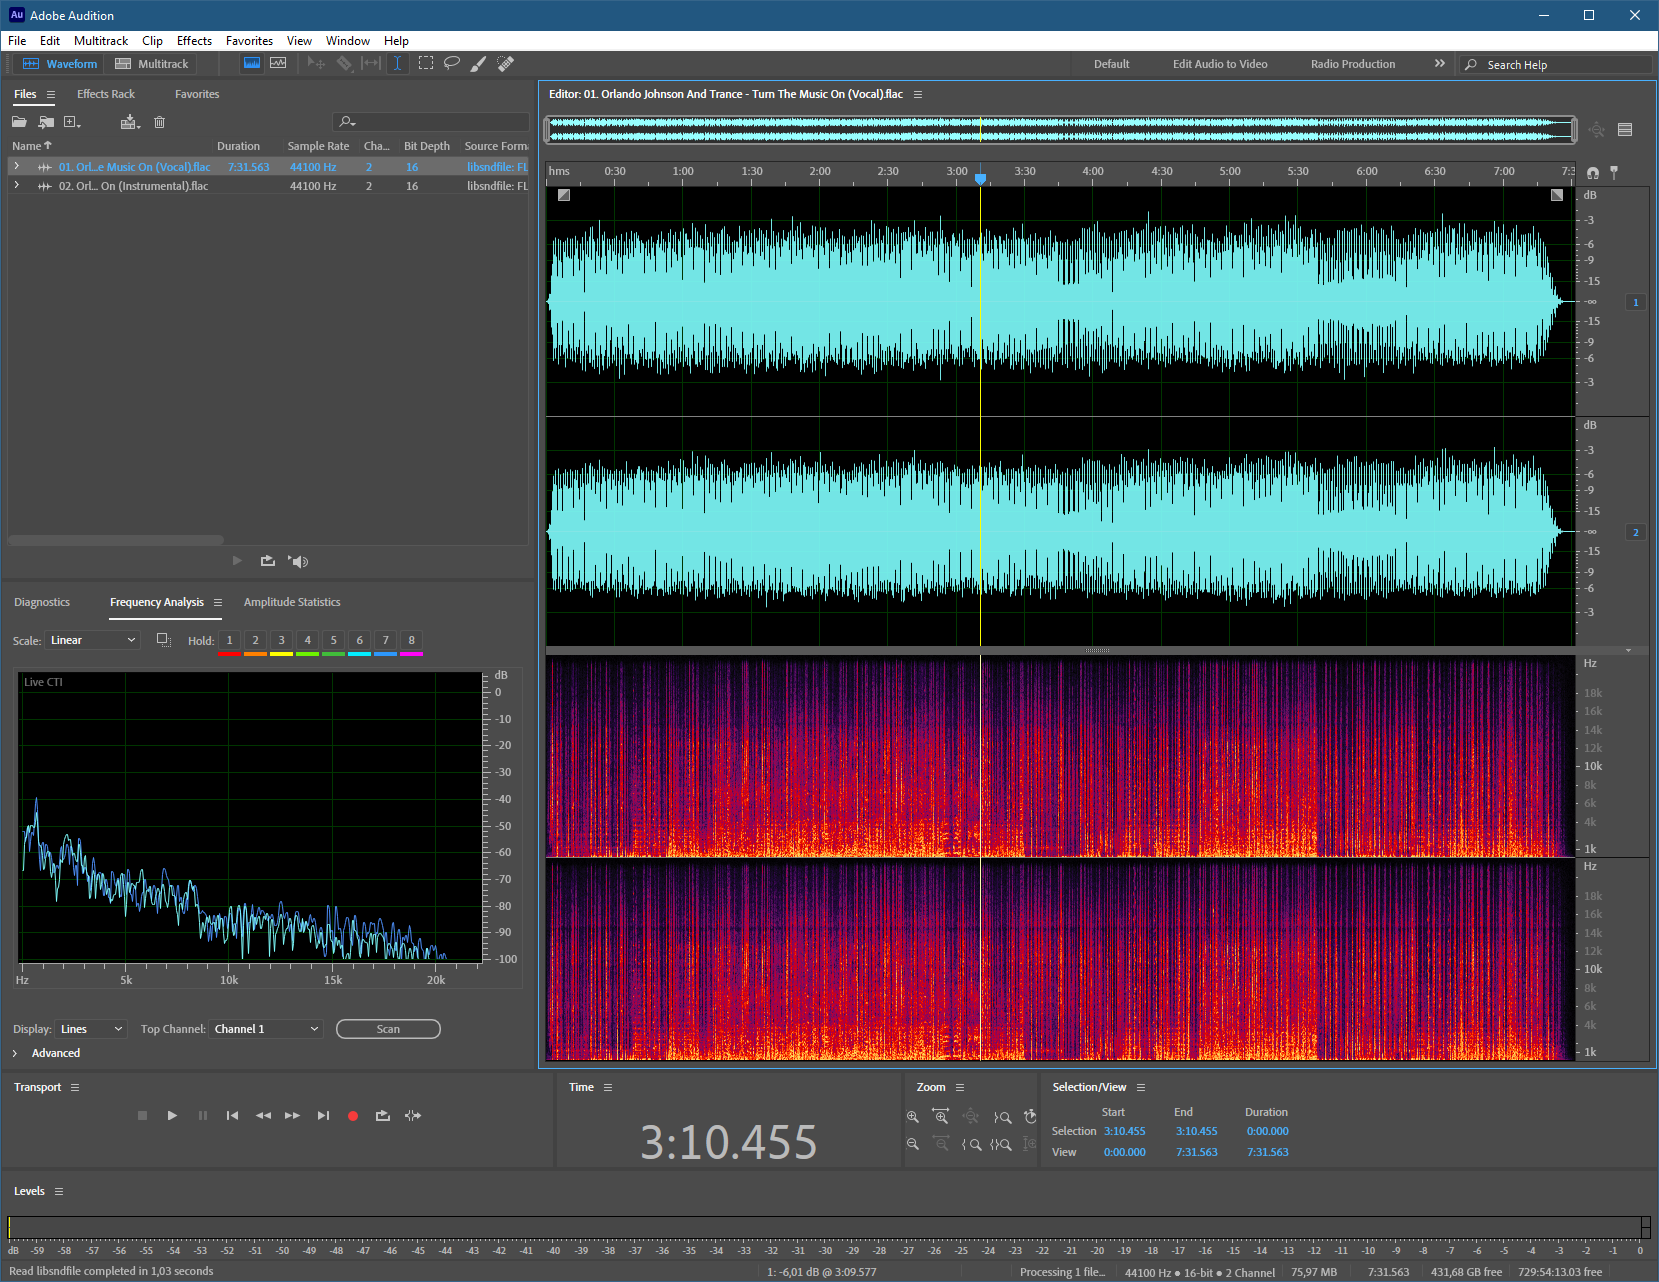Open the Files panel menu
Screen dimensions: 1659x1282
coord(51,94)
